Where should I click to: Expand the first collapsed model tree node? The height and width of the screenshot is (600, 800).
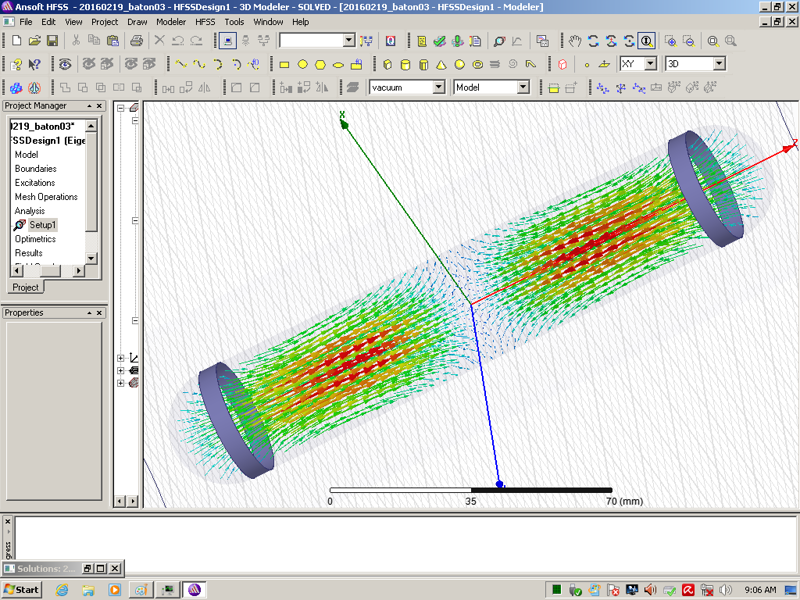(x=121, y=358)
